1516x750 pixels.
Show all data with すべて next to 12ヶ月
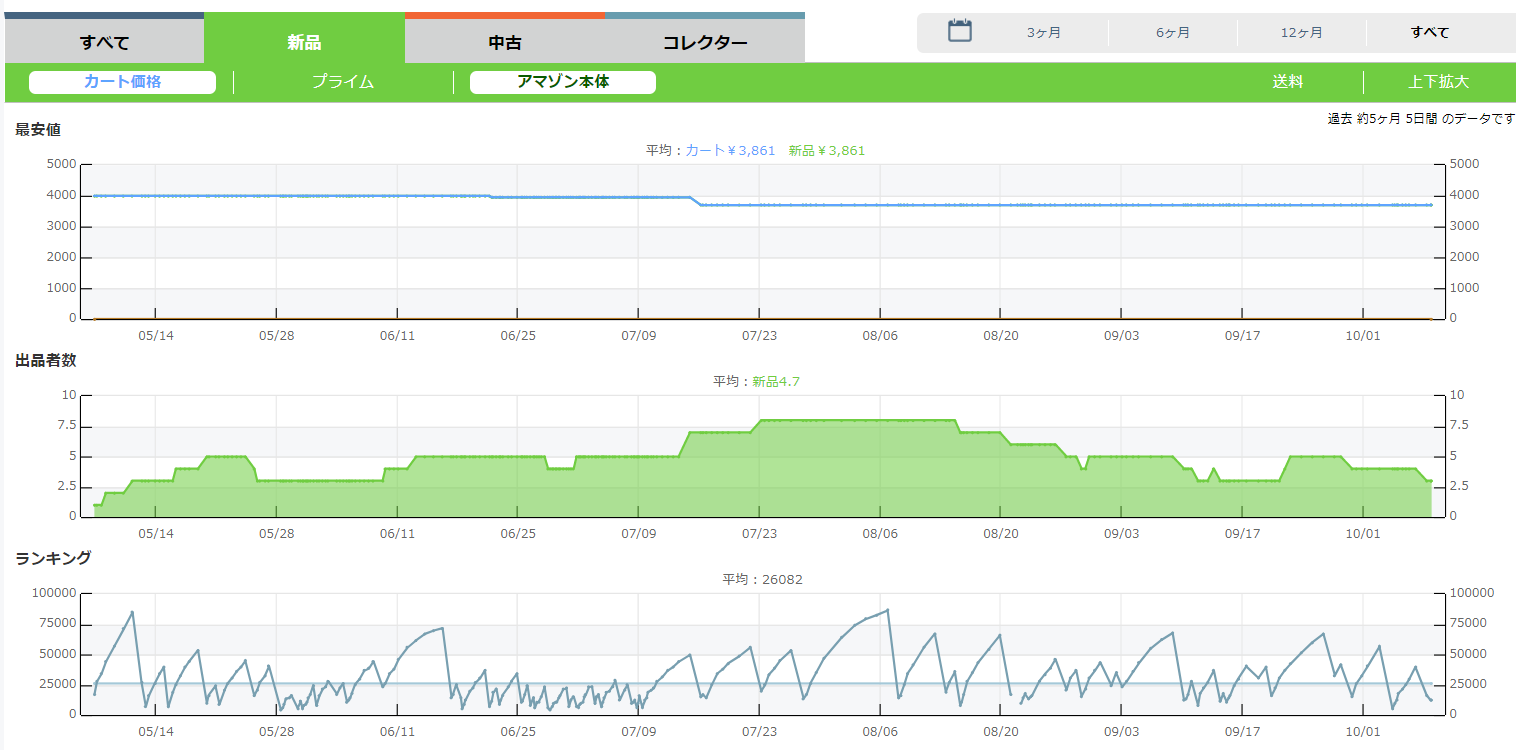click(1429, 32)
